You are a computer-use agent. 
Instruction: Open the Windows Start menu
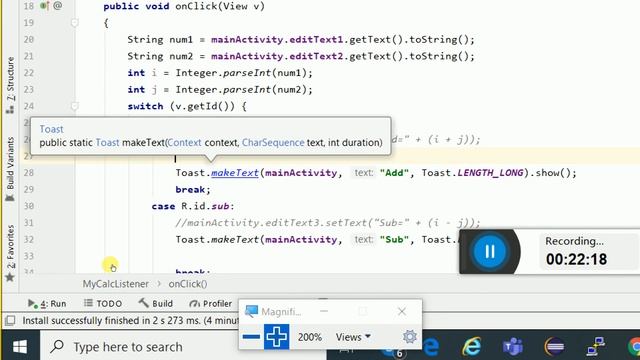(x=20, y=347)
